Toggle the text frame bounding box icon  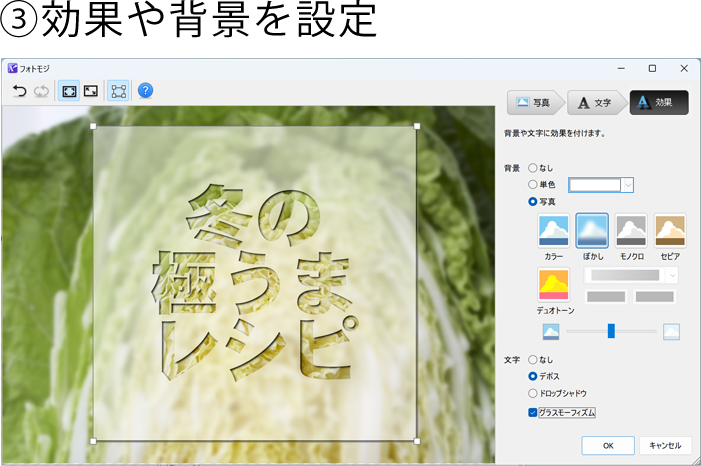click(118, 91)
